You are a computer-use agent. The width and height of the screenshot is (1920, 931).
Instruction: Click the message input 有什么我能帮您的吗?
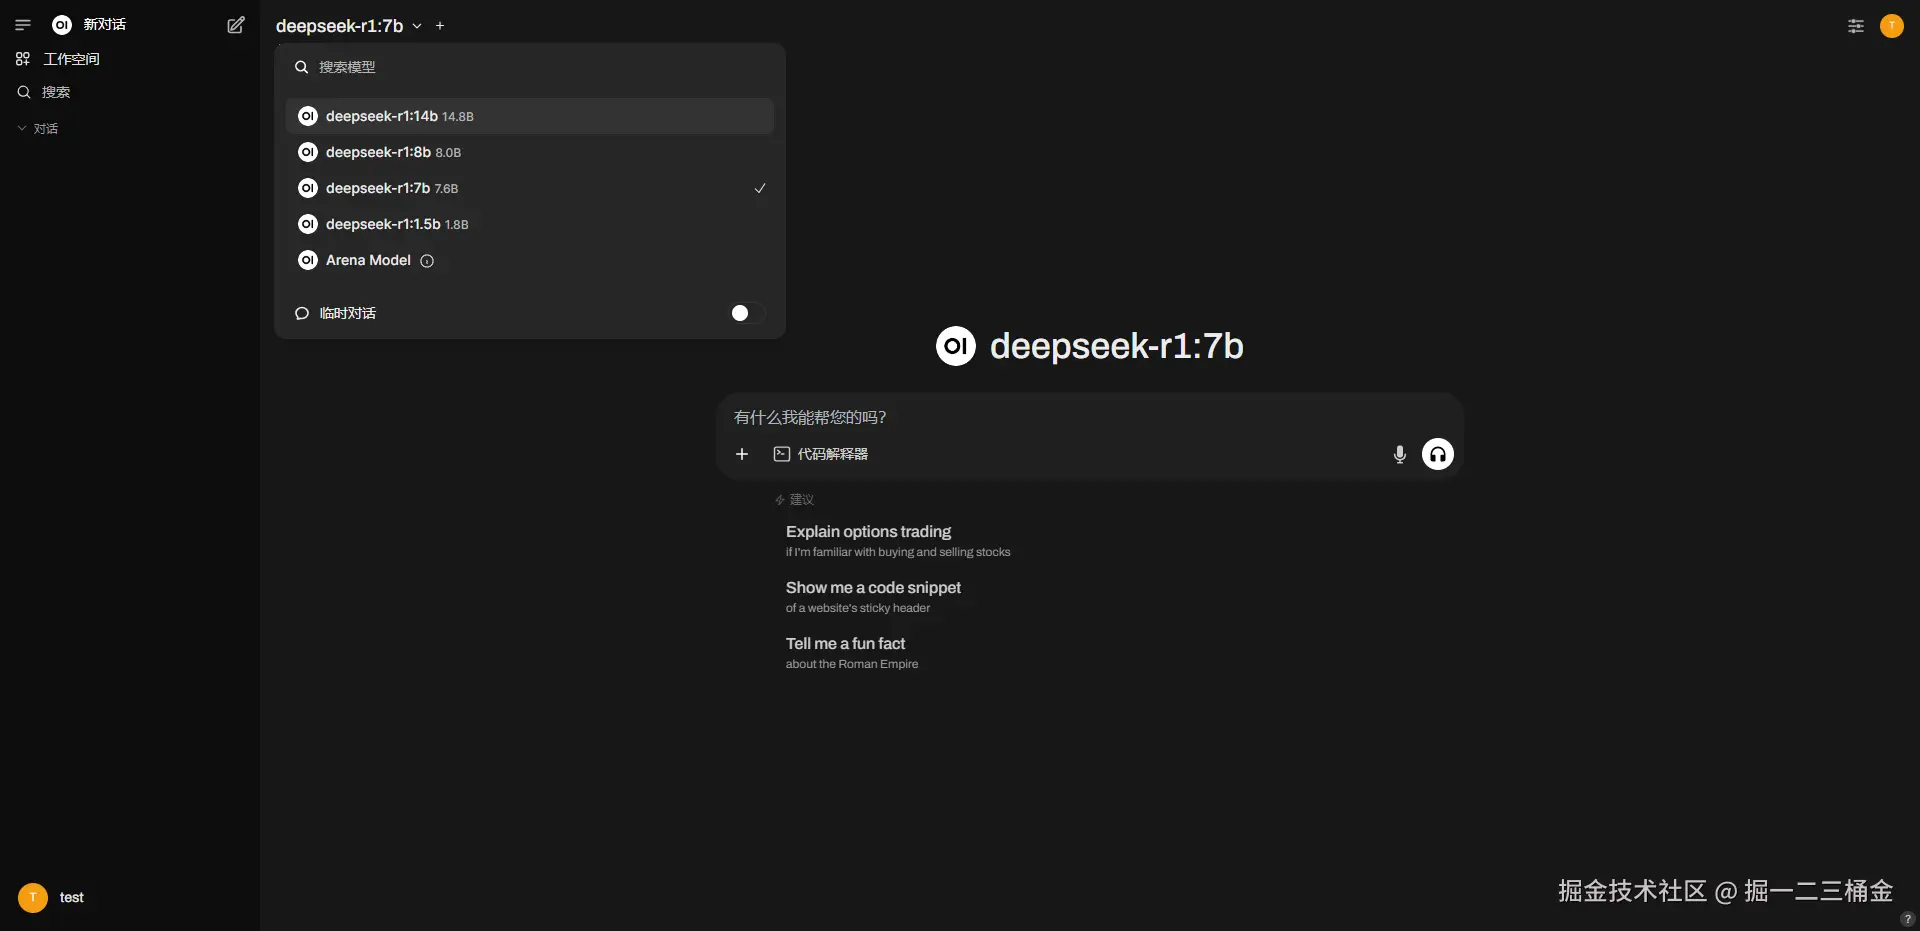[1090, 417]
